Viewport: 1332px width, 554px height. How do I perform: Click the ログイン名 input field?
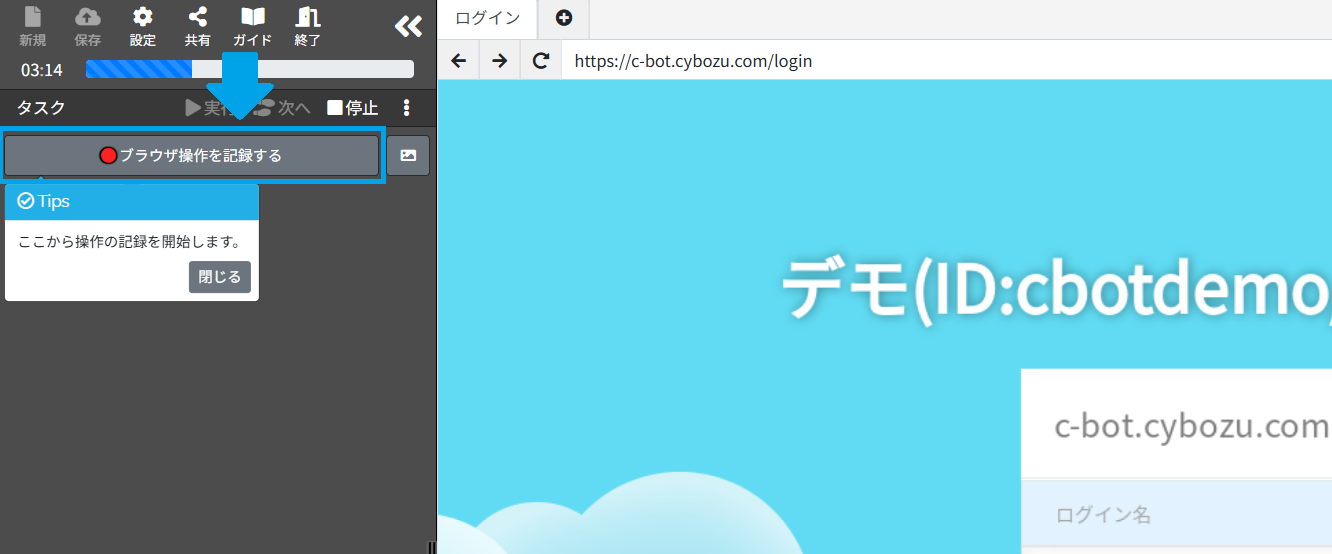pyautogui.click(x=1176, y=515)
